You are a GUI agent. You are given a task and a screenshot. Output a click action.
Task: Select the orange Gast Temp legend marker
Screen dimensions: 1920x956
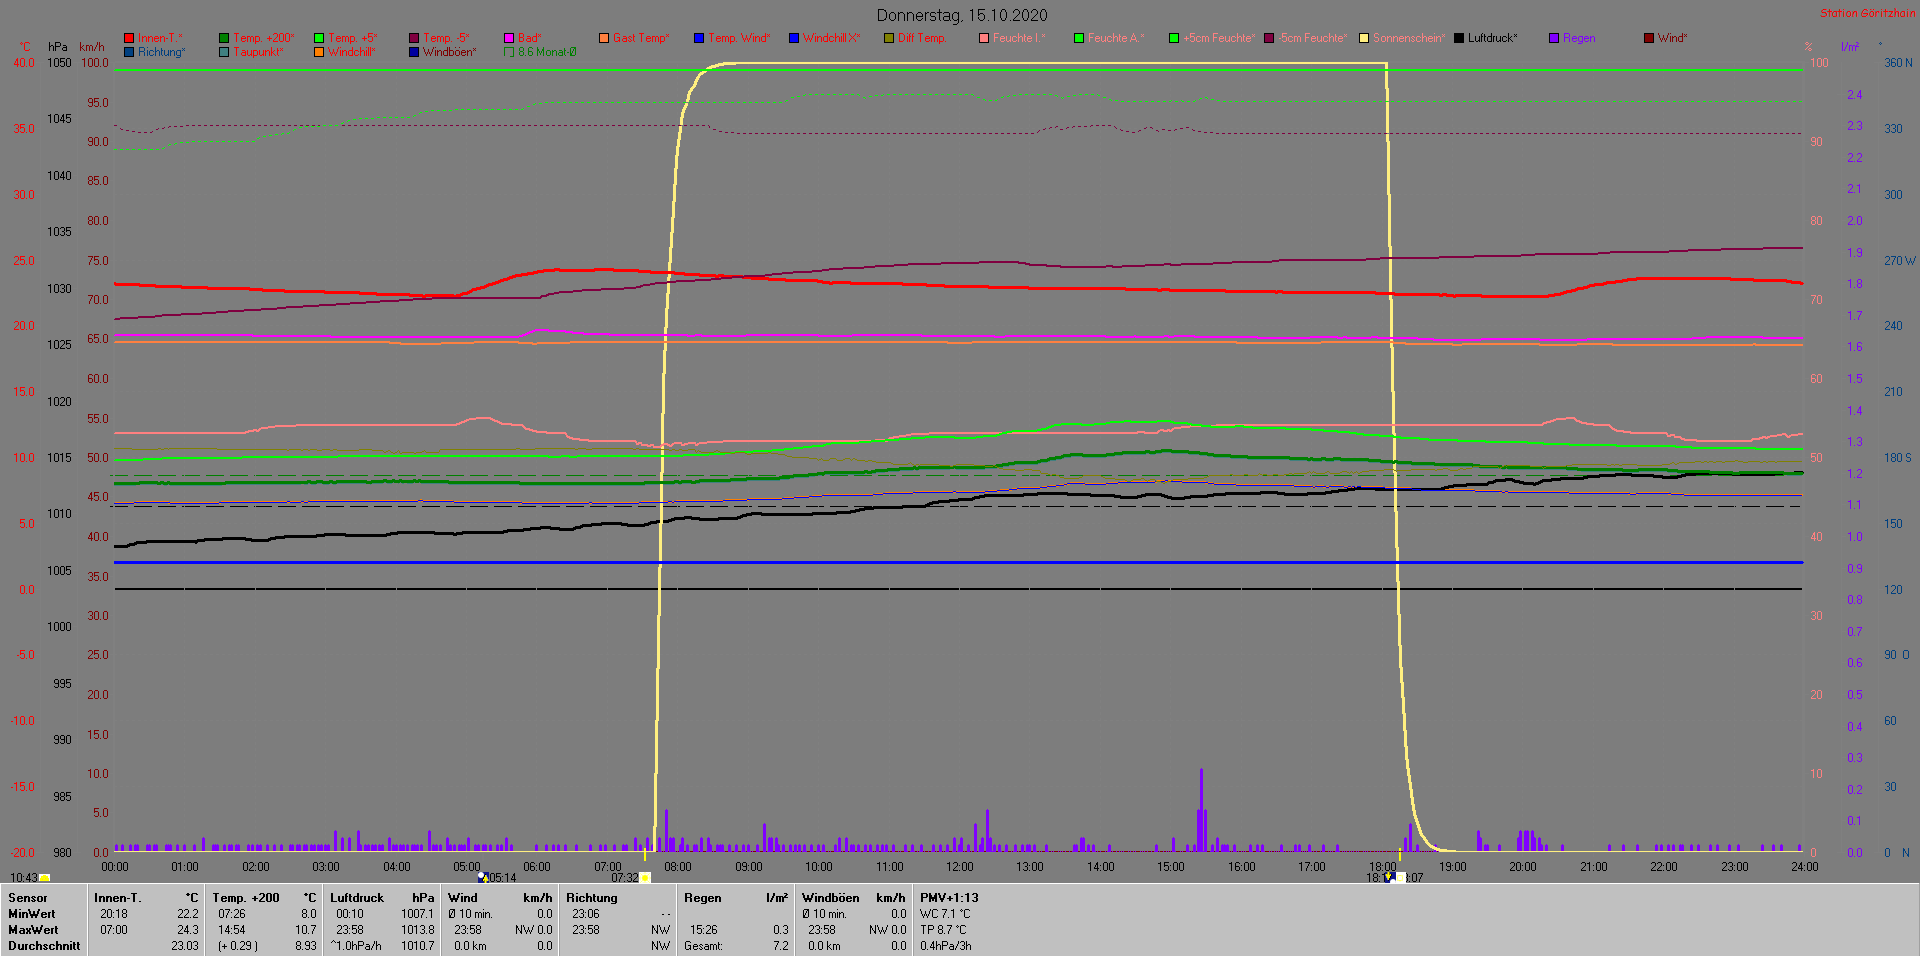(x=604, y=38)
